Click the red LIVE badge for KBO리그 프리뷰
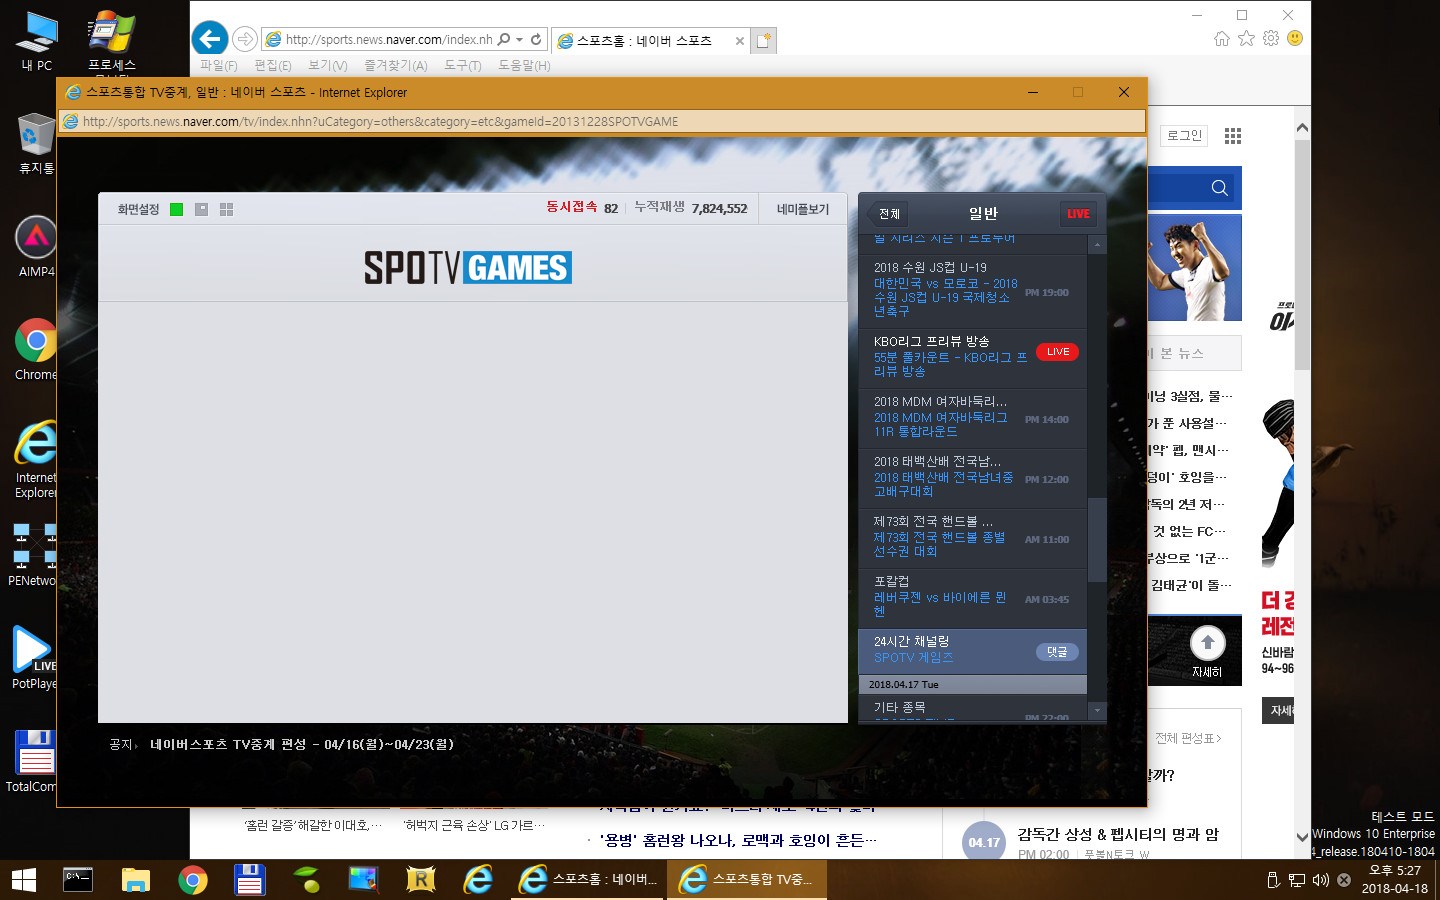1440x900 pixels. pos(1057,352)
